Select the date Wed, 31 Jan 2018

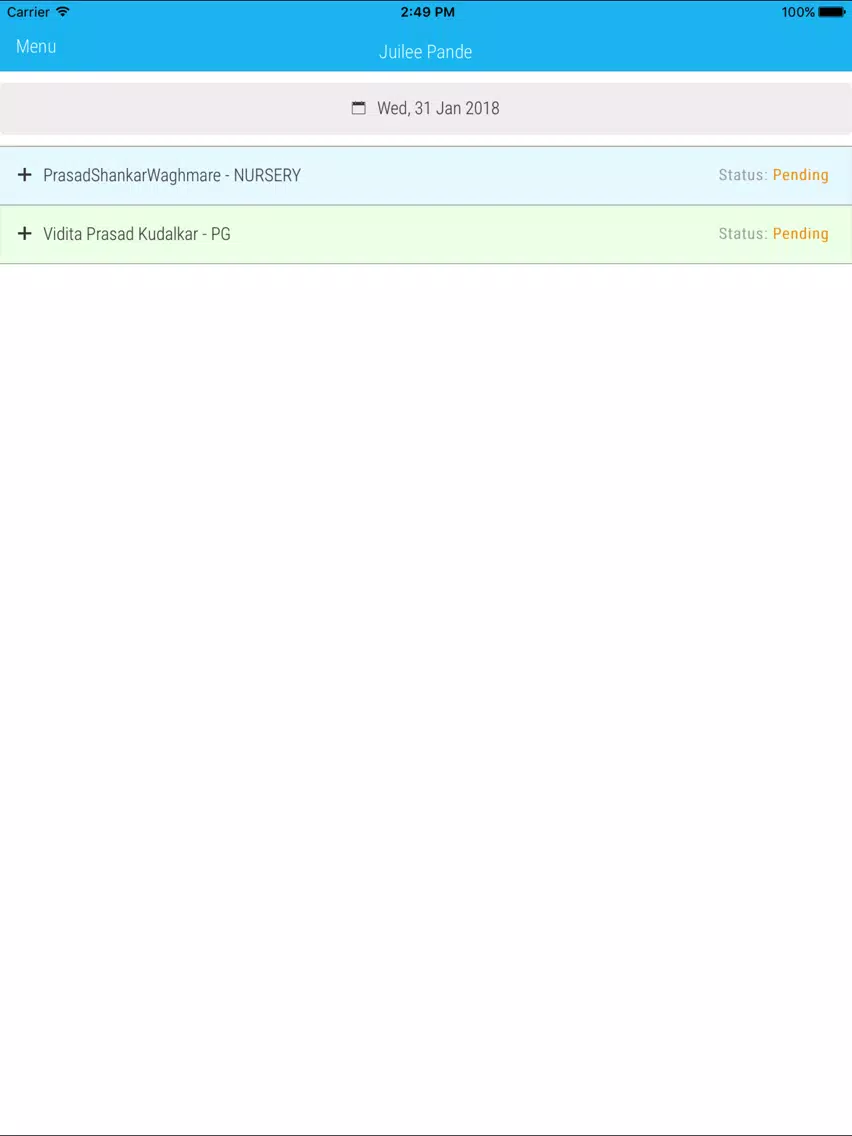[x=438, y=109]
